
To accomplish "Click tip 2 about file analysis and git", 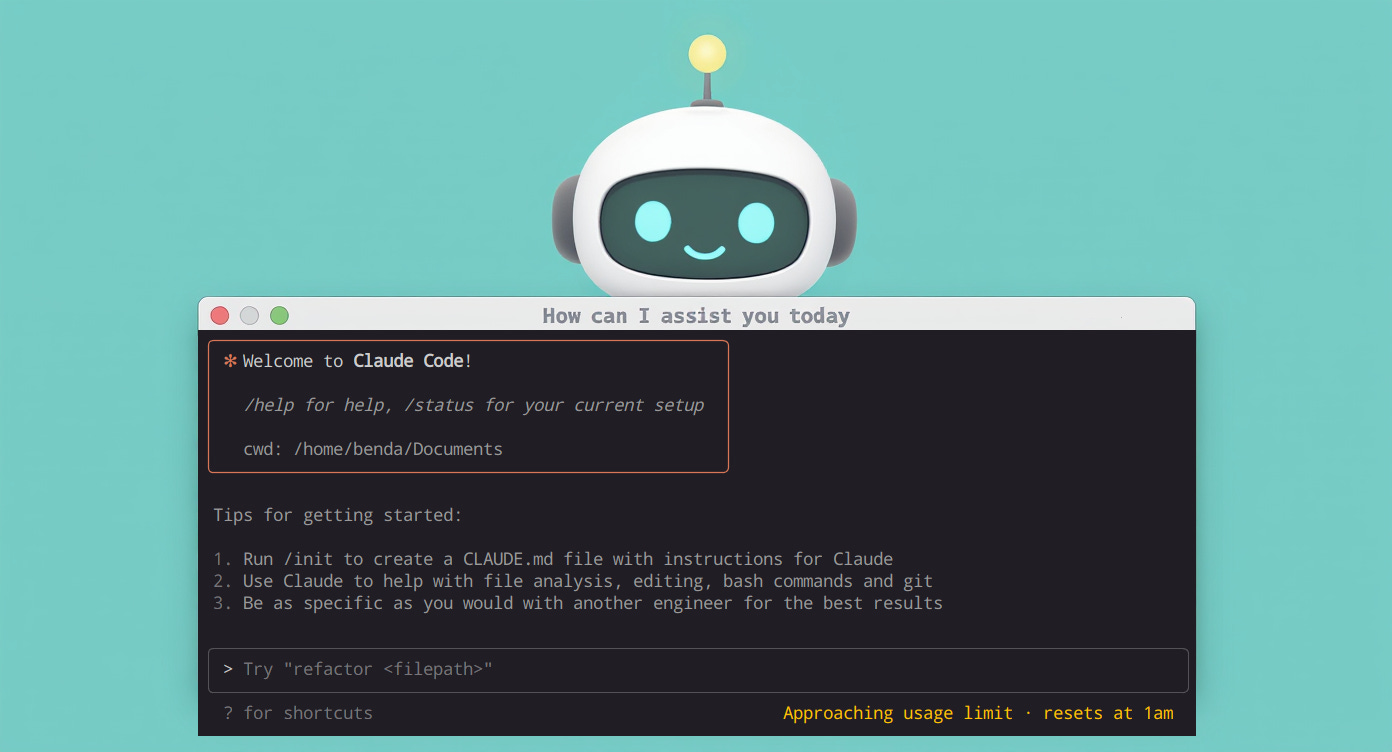I will tap(573, 581).
